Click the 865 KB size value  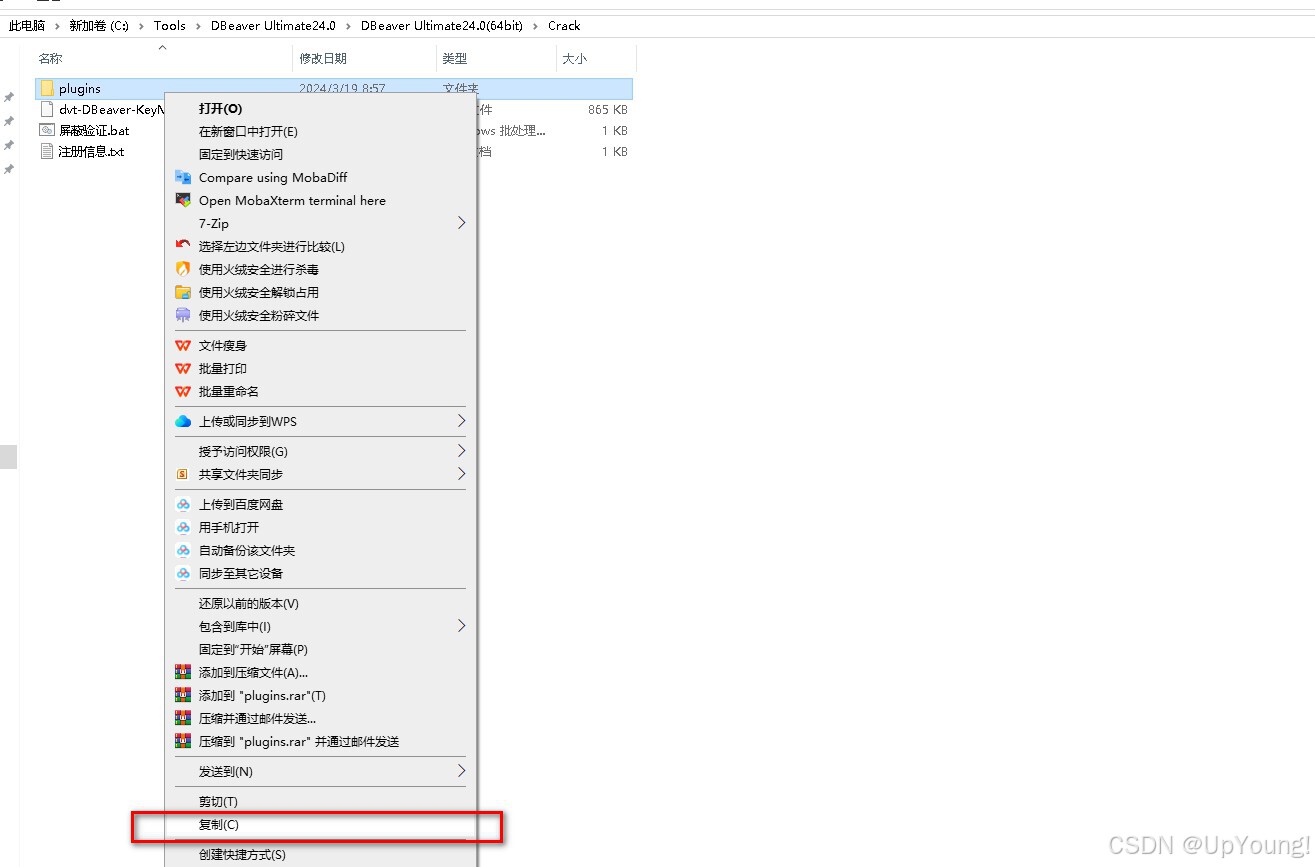click(608, 109)
